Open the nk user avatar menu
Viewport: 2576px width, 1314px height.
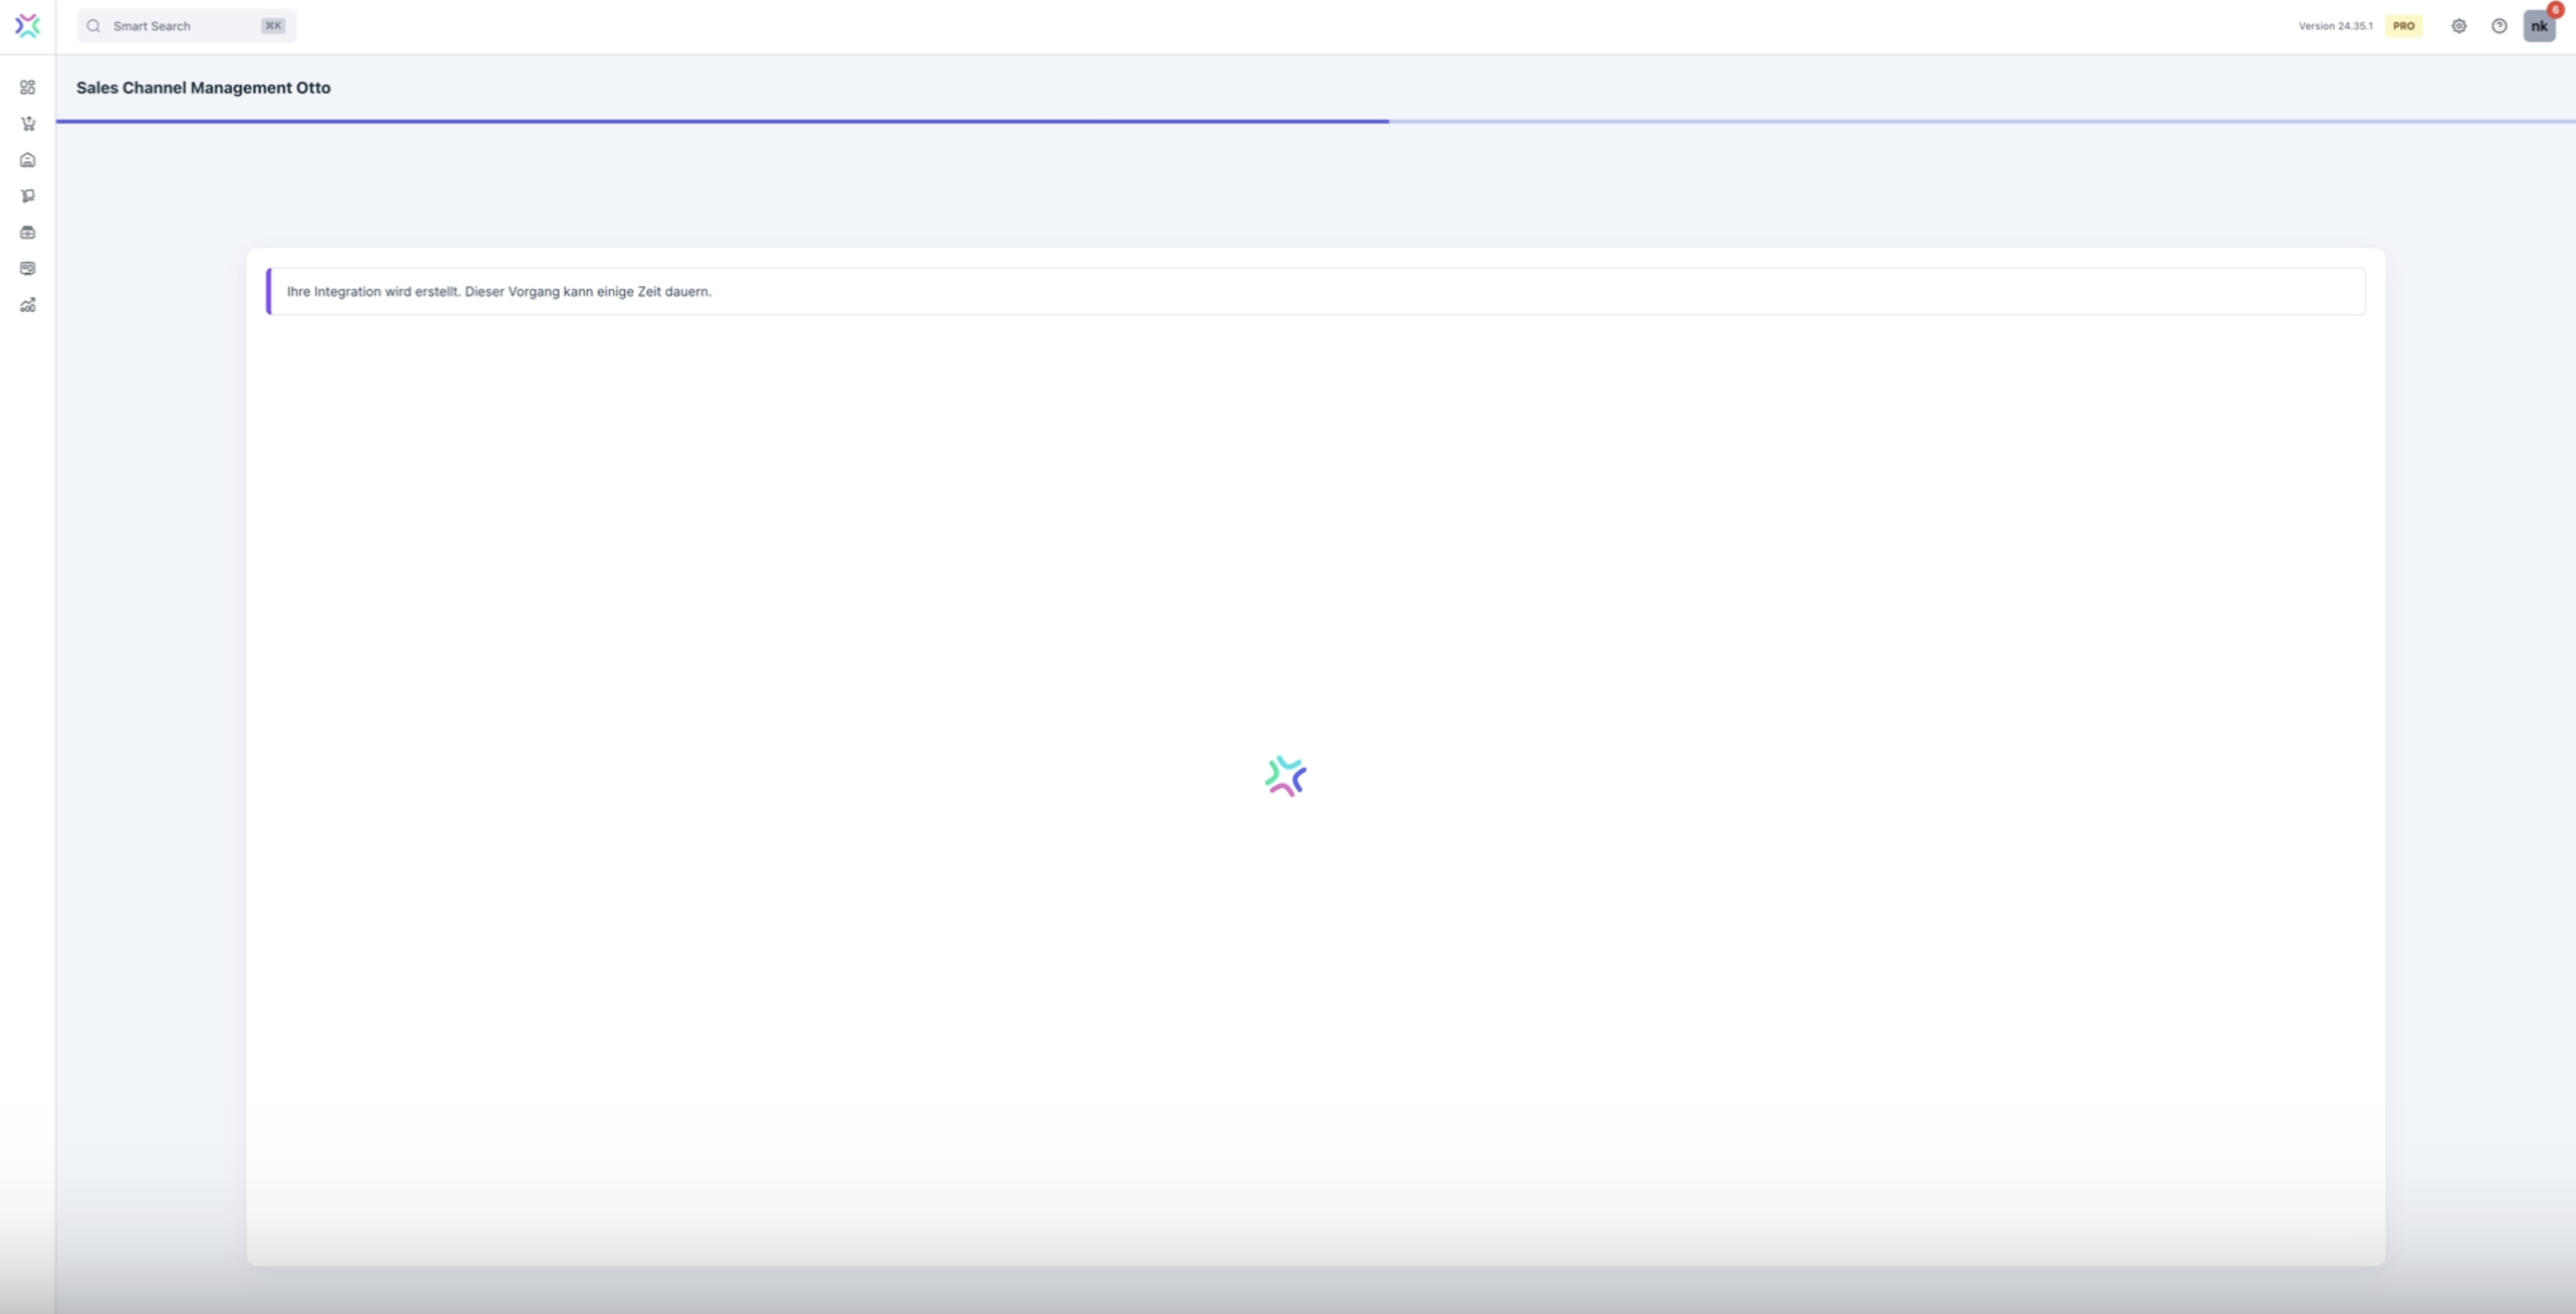(x=2538, y=27)
